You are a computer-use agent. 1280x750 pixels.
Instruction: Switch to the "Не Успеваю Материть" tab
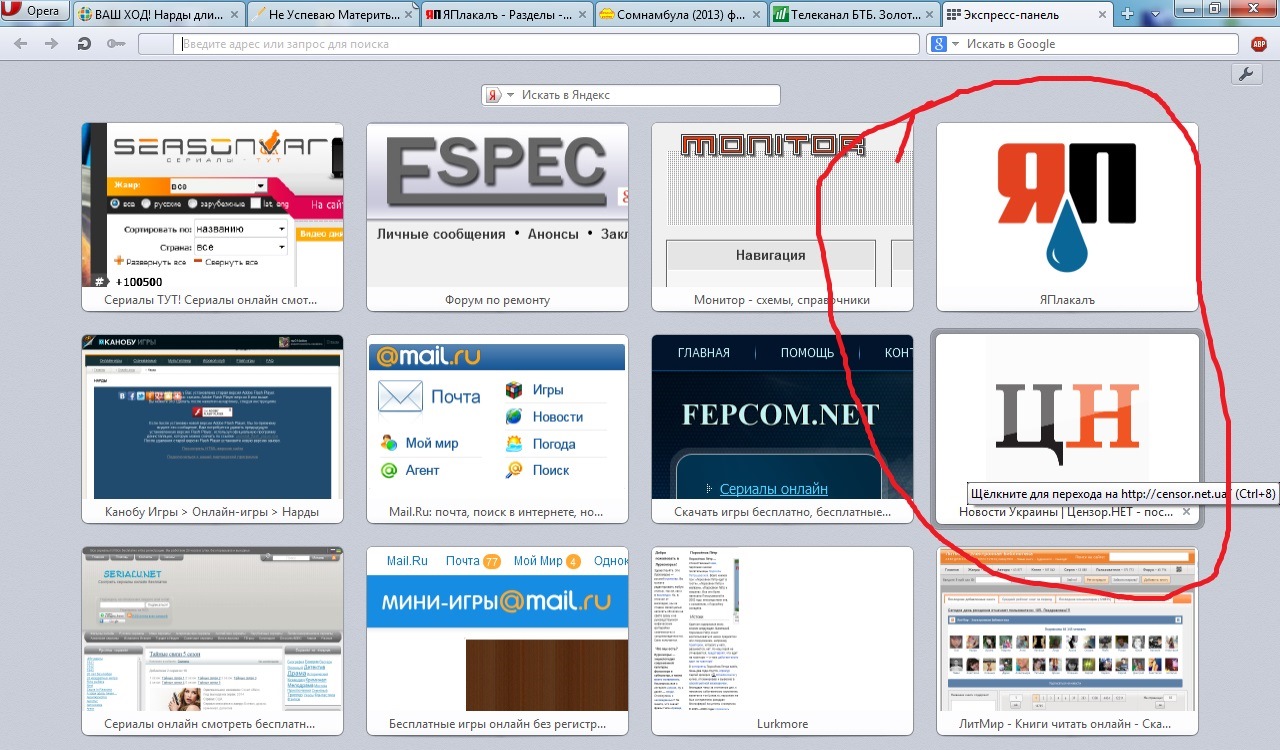[333, 14]
